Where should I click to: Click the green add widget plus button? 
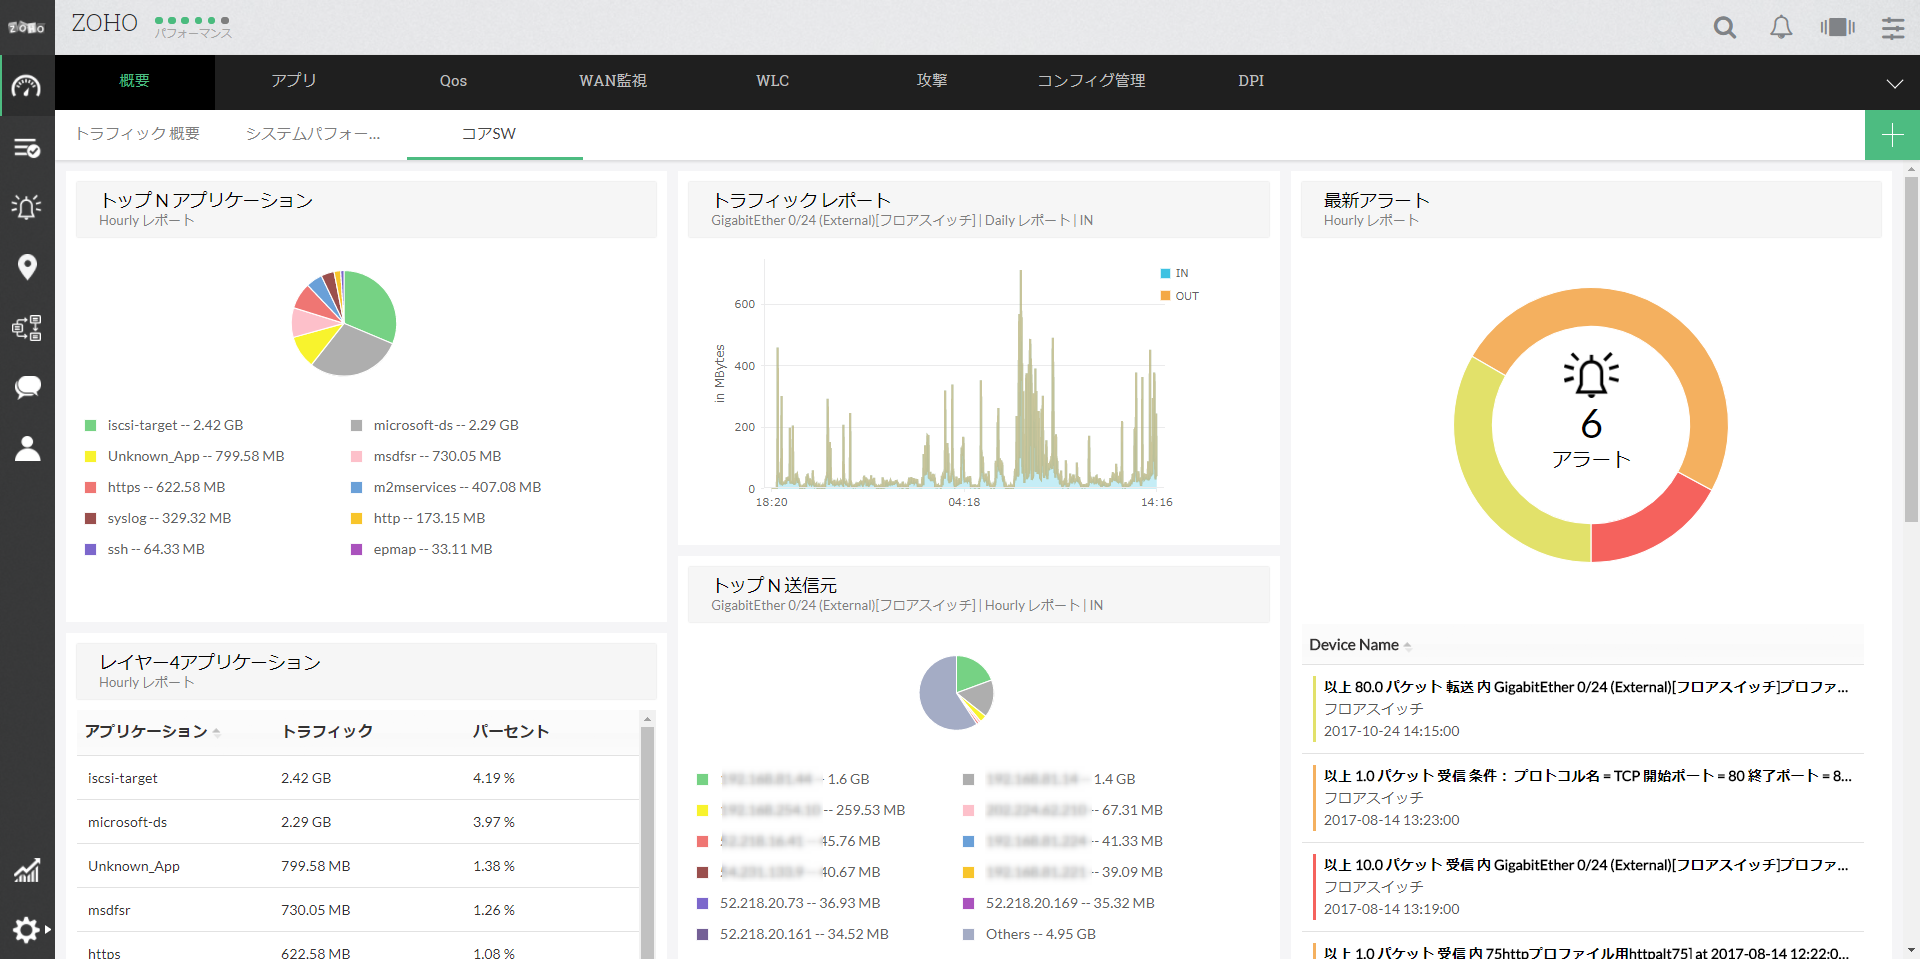coord(1892,135)
